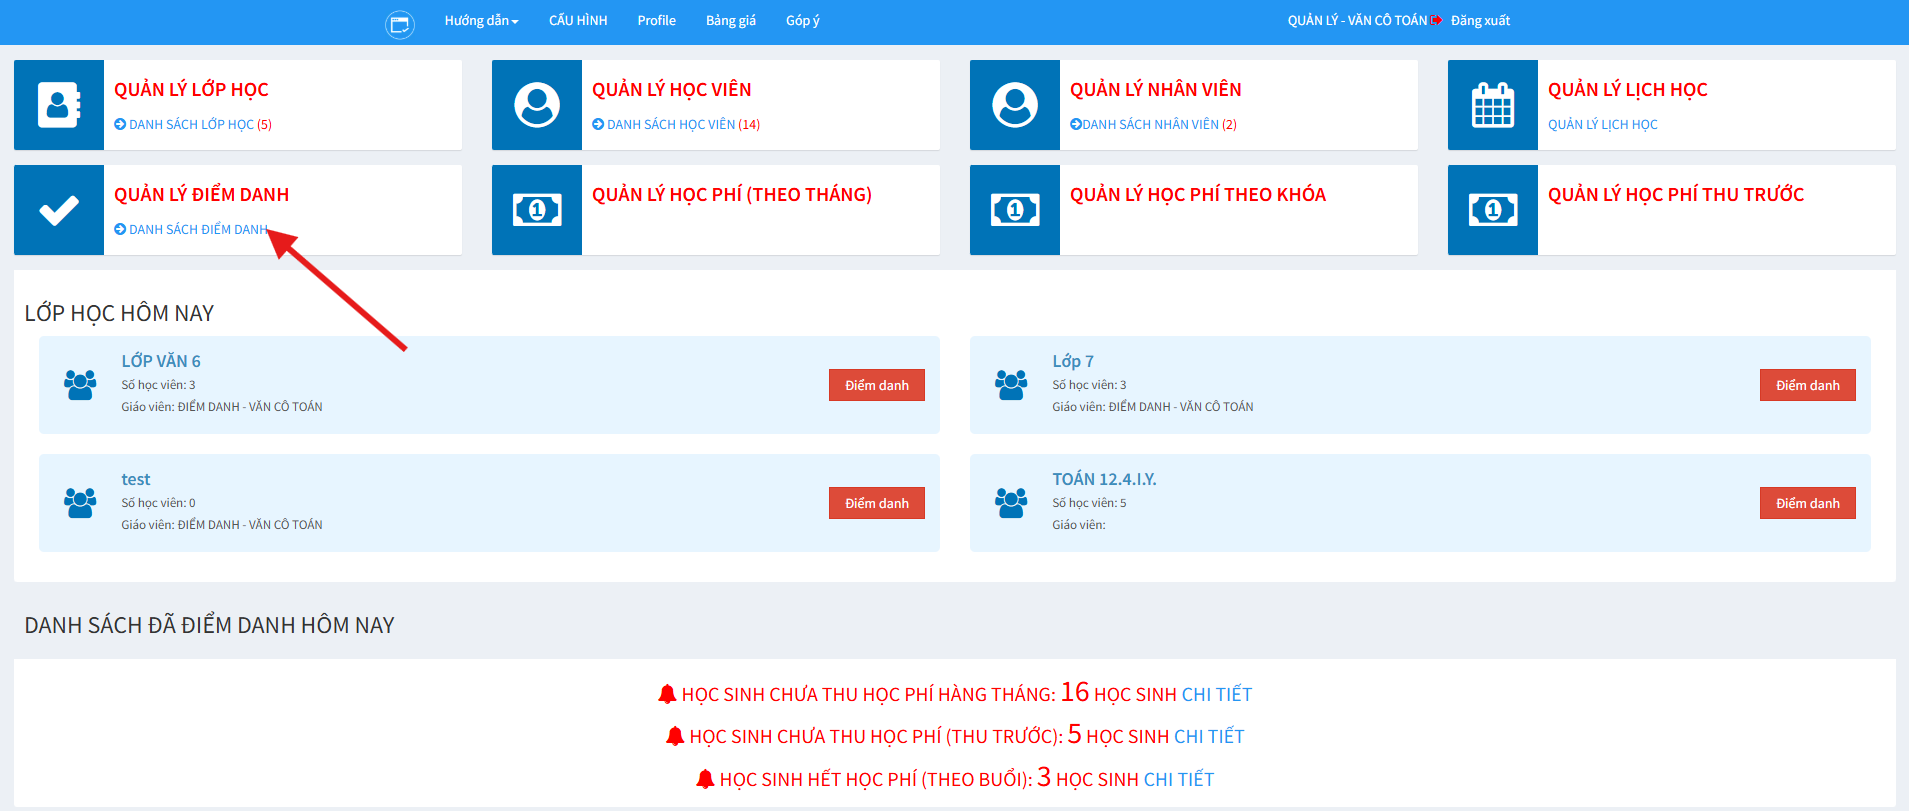Open the DANH SÁCH LỚP HỌC link
The image size is (1909, 811).
click(192, 125)
